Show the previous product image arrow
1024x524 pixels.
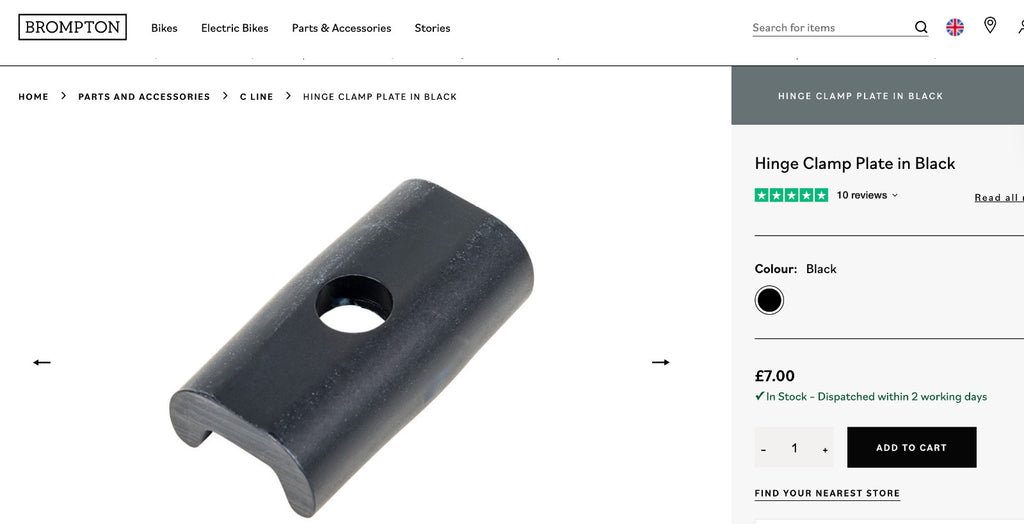pos(42,362)
